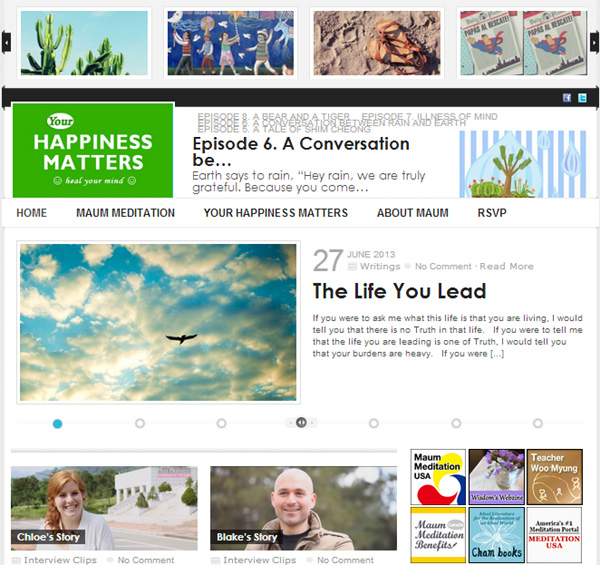Click the cactus photo thumbnail
600x565 pixels.
[x=84, y=43]
